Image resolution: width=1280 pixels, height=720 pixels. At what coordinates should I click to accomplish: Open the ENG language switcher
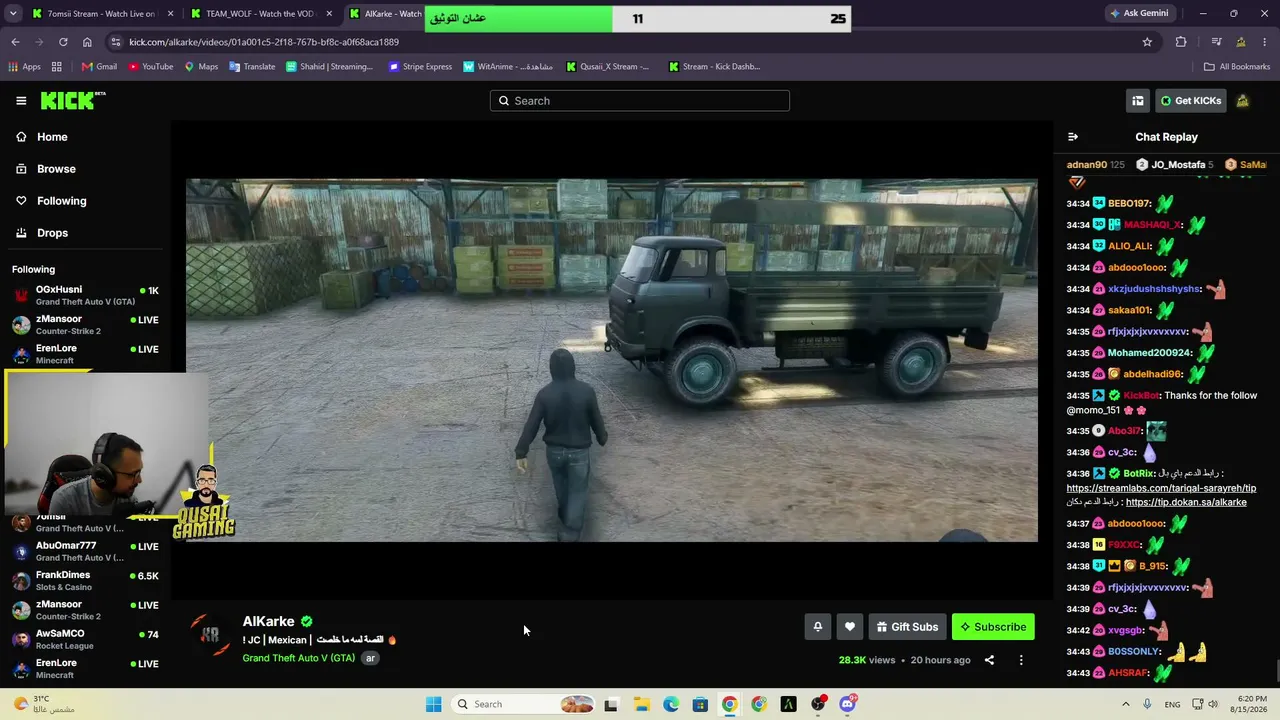[x=1172, y=704]
